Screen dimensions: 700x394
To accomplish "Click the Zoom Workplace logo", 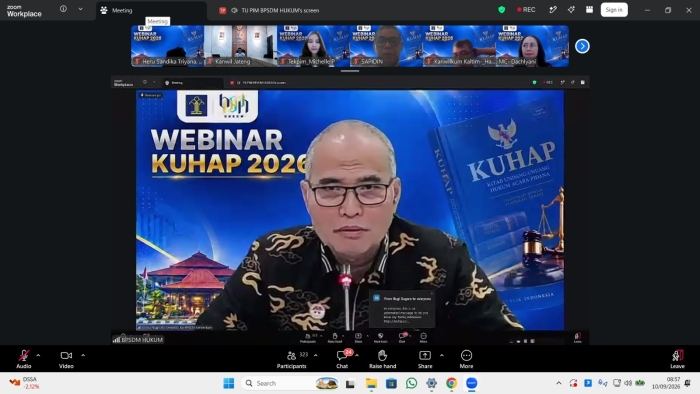I will (24, 11).
